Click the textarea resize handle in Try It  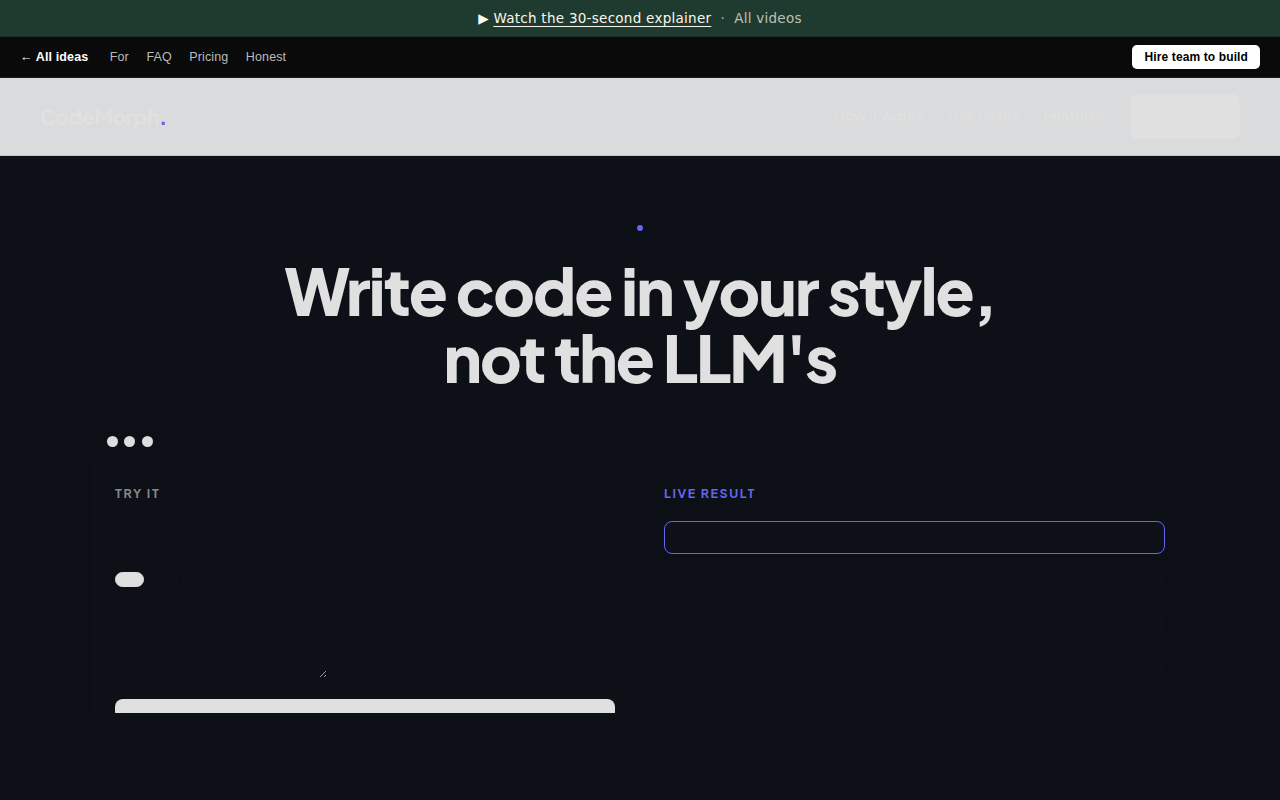(322, 673)
